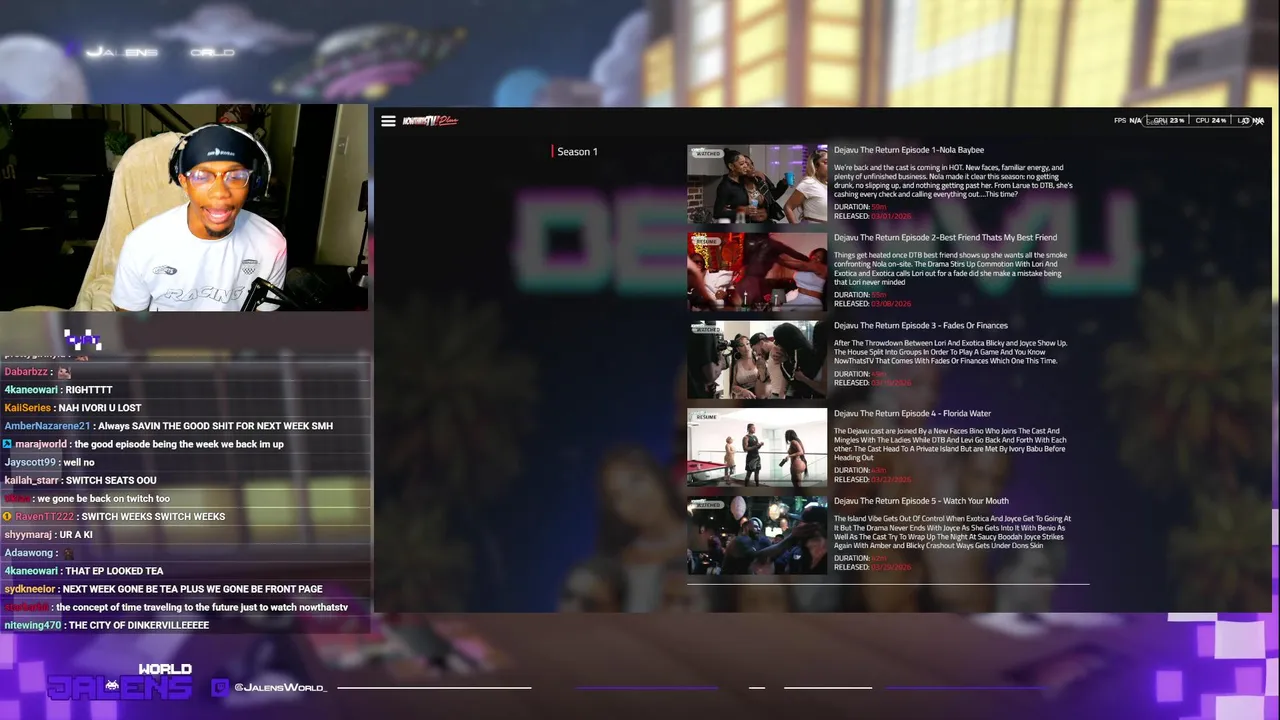This screenshot has width=1280, height=720.
Task: Click the GPU 23% overlay readout
Action: tap(1168, 121)
